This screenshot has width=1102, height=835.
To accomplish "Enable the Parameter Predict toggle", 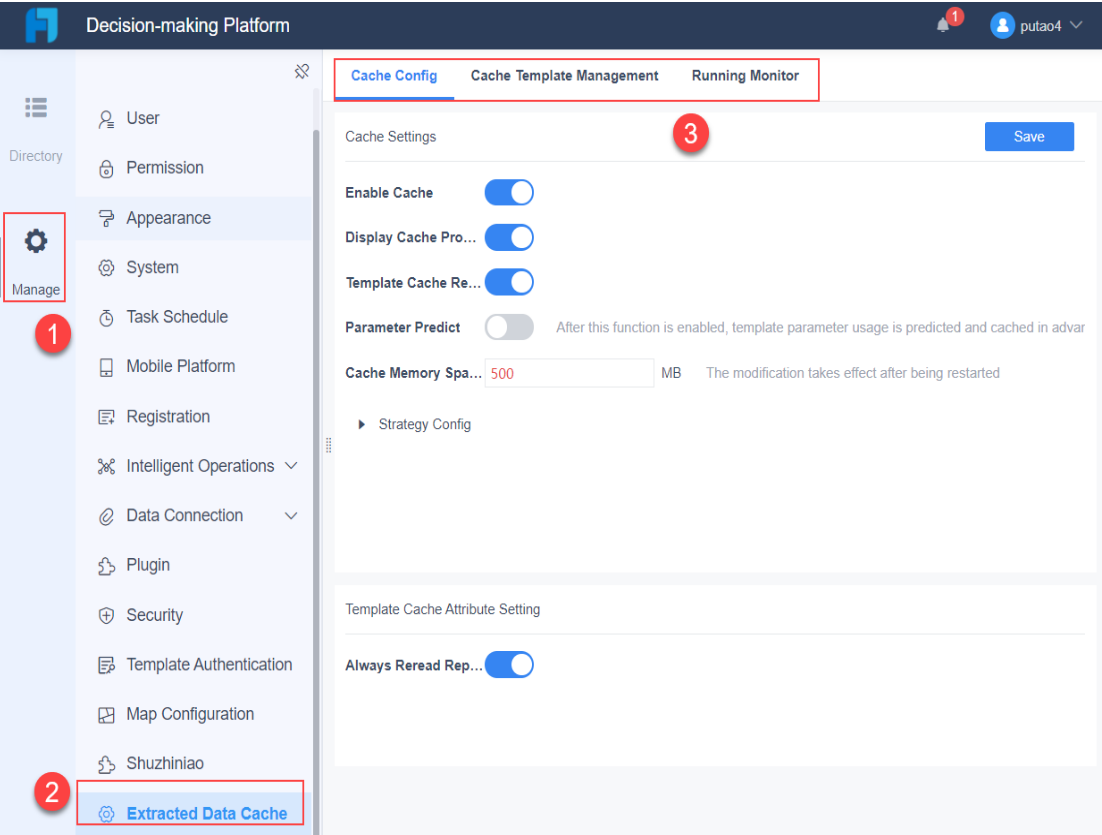I will coord(508,327).
